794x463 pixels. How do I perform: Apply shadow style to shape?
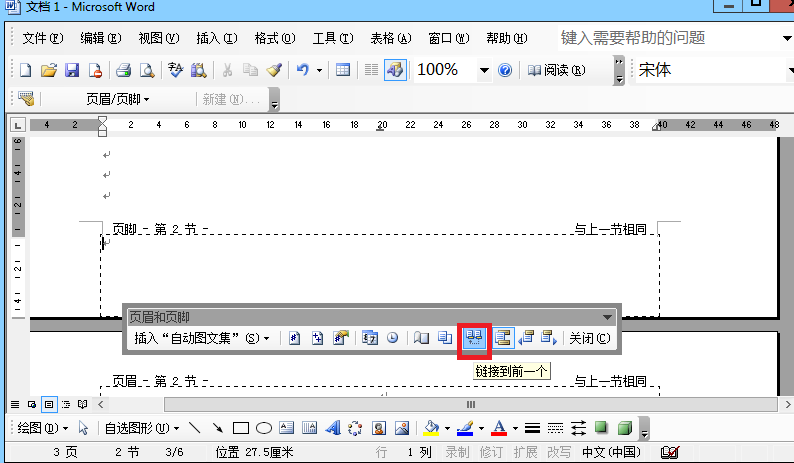coord(601,428)
